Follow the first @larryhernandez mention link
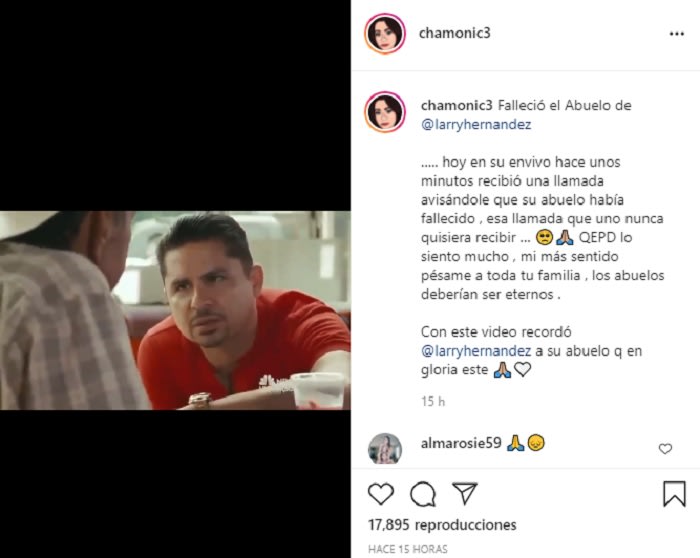 click(x=476, y=125)
